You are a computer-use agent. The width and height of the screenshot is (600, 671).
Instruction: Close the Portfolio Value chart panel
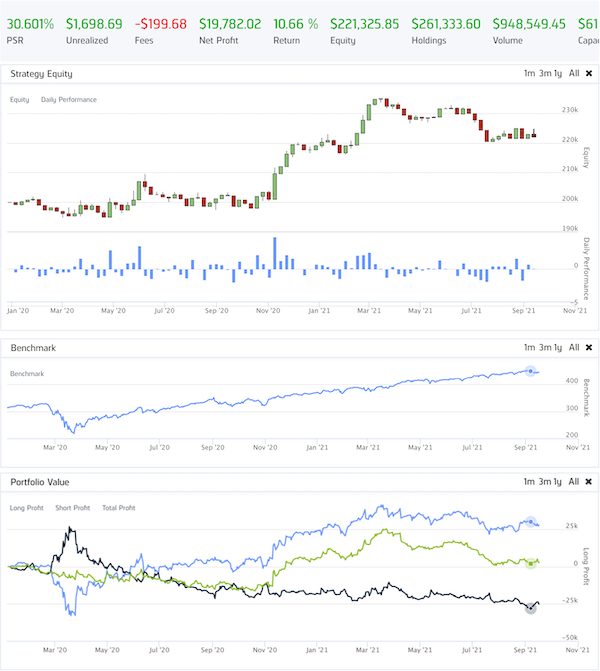coord(588,482)
